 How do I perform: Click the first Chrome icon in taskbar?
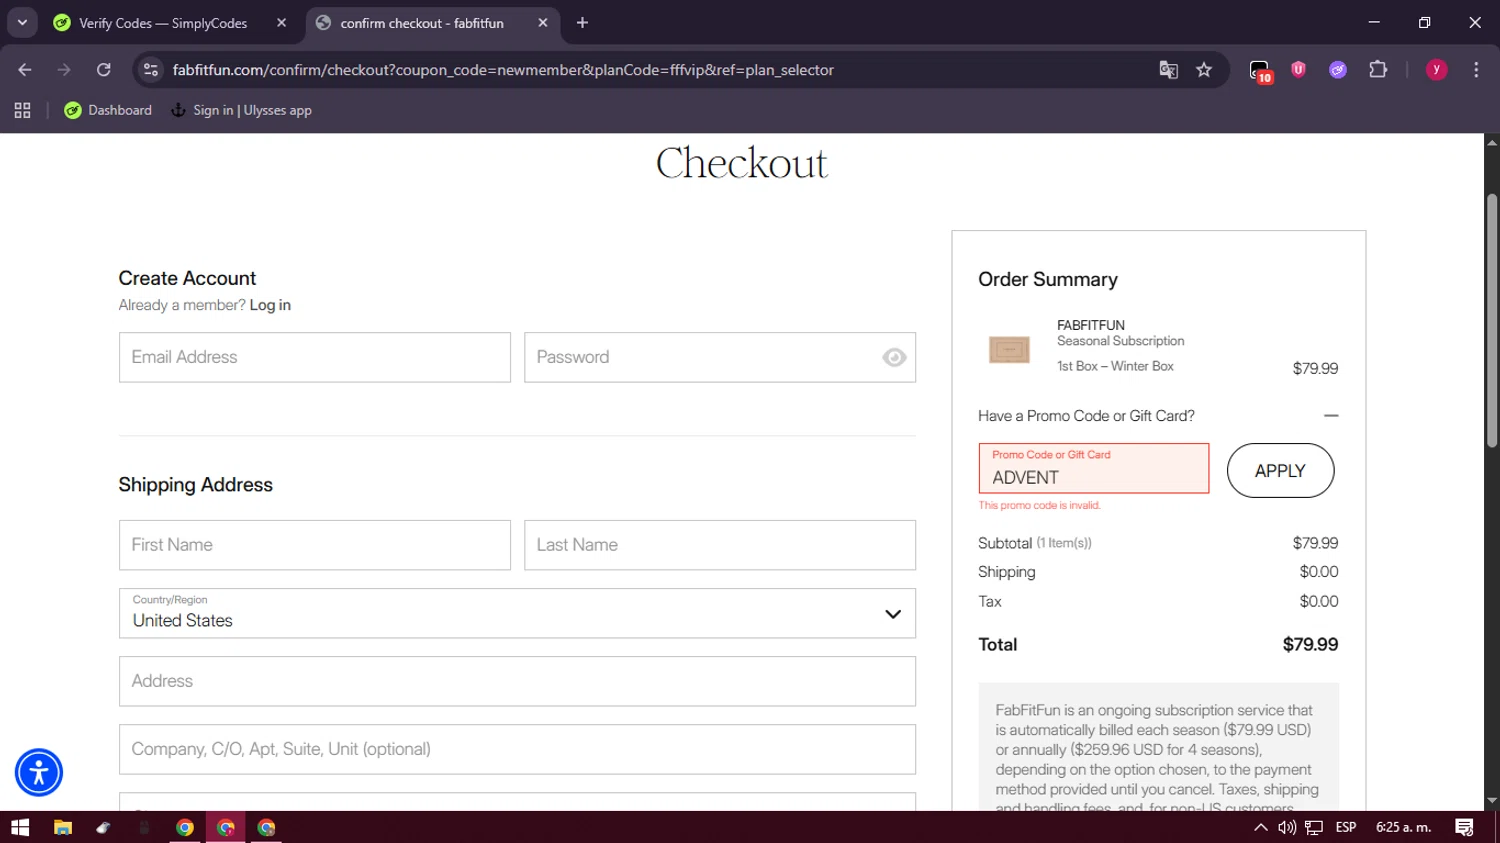pos(185,827)
